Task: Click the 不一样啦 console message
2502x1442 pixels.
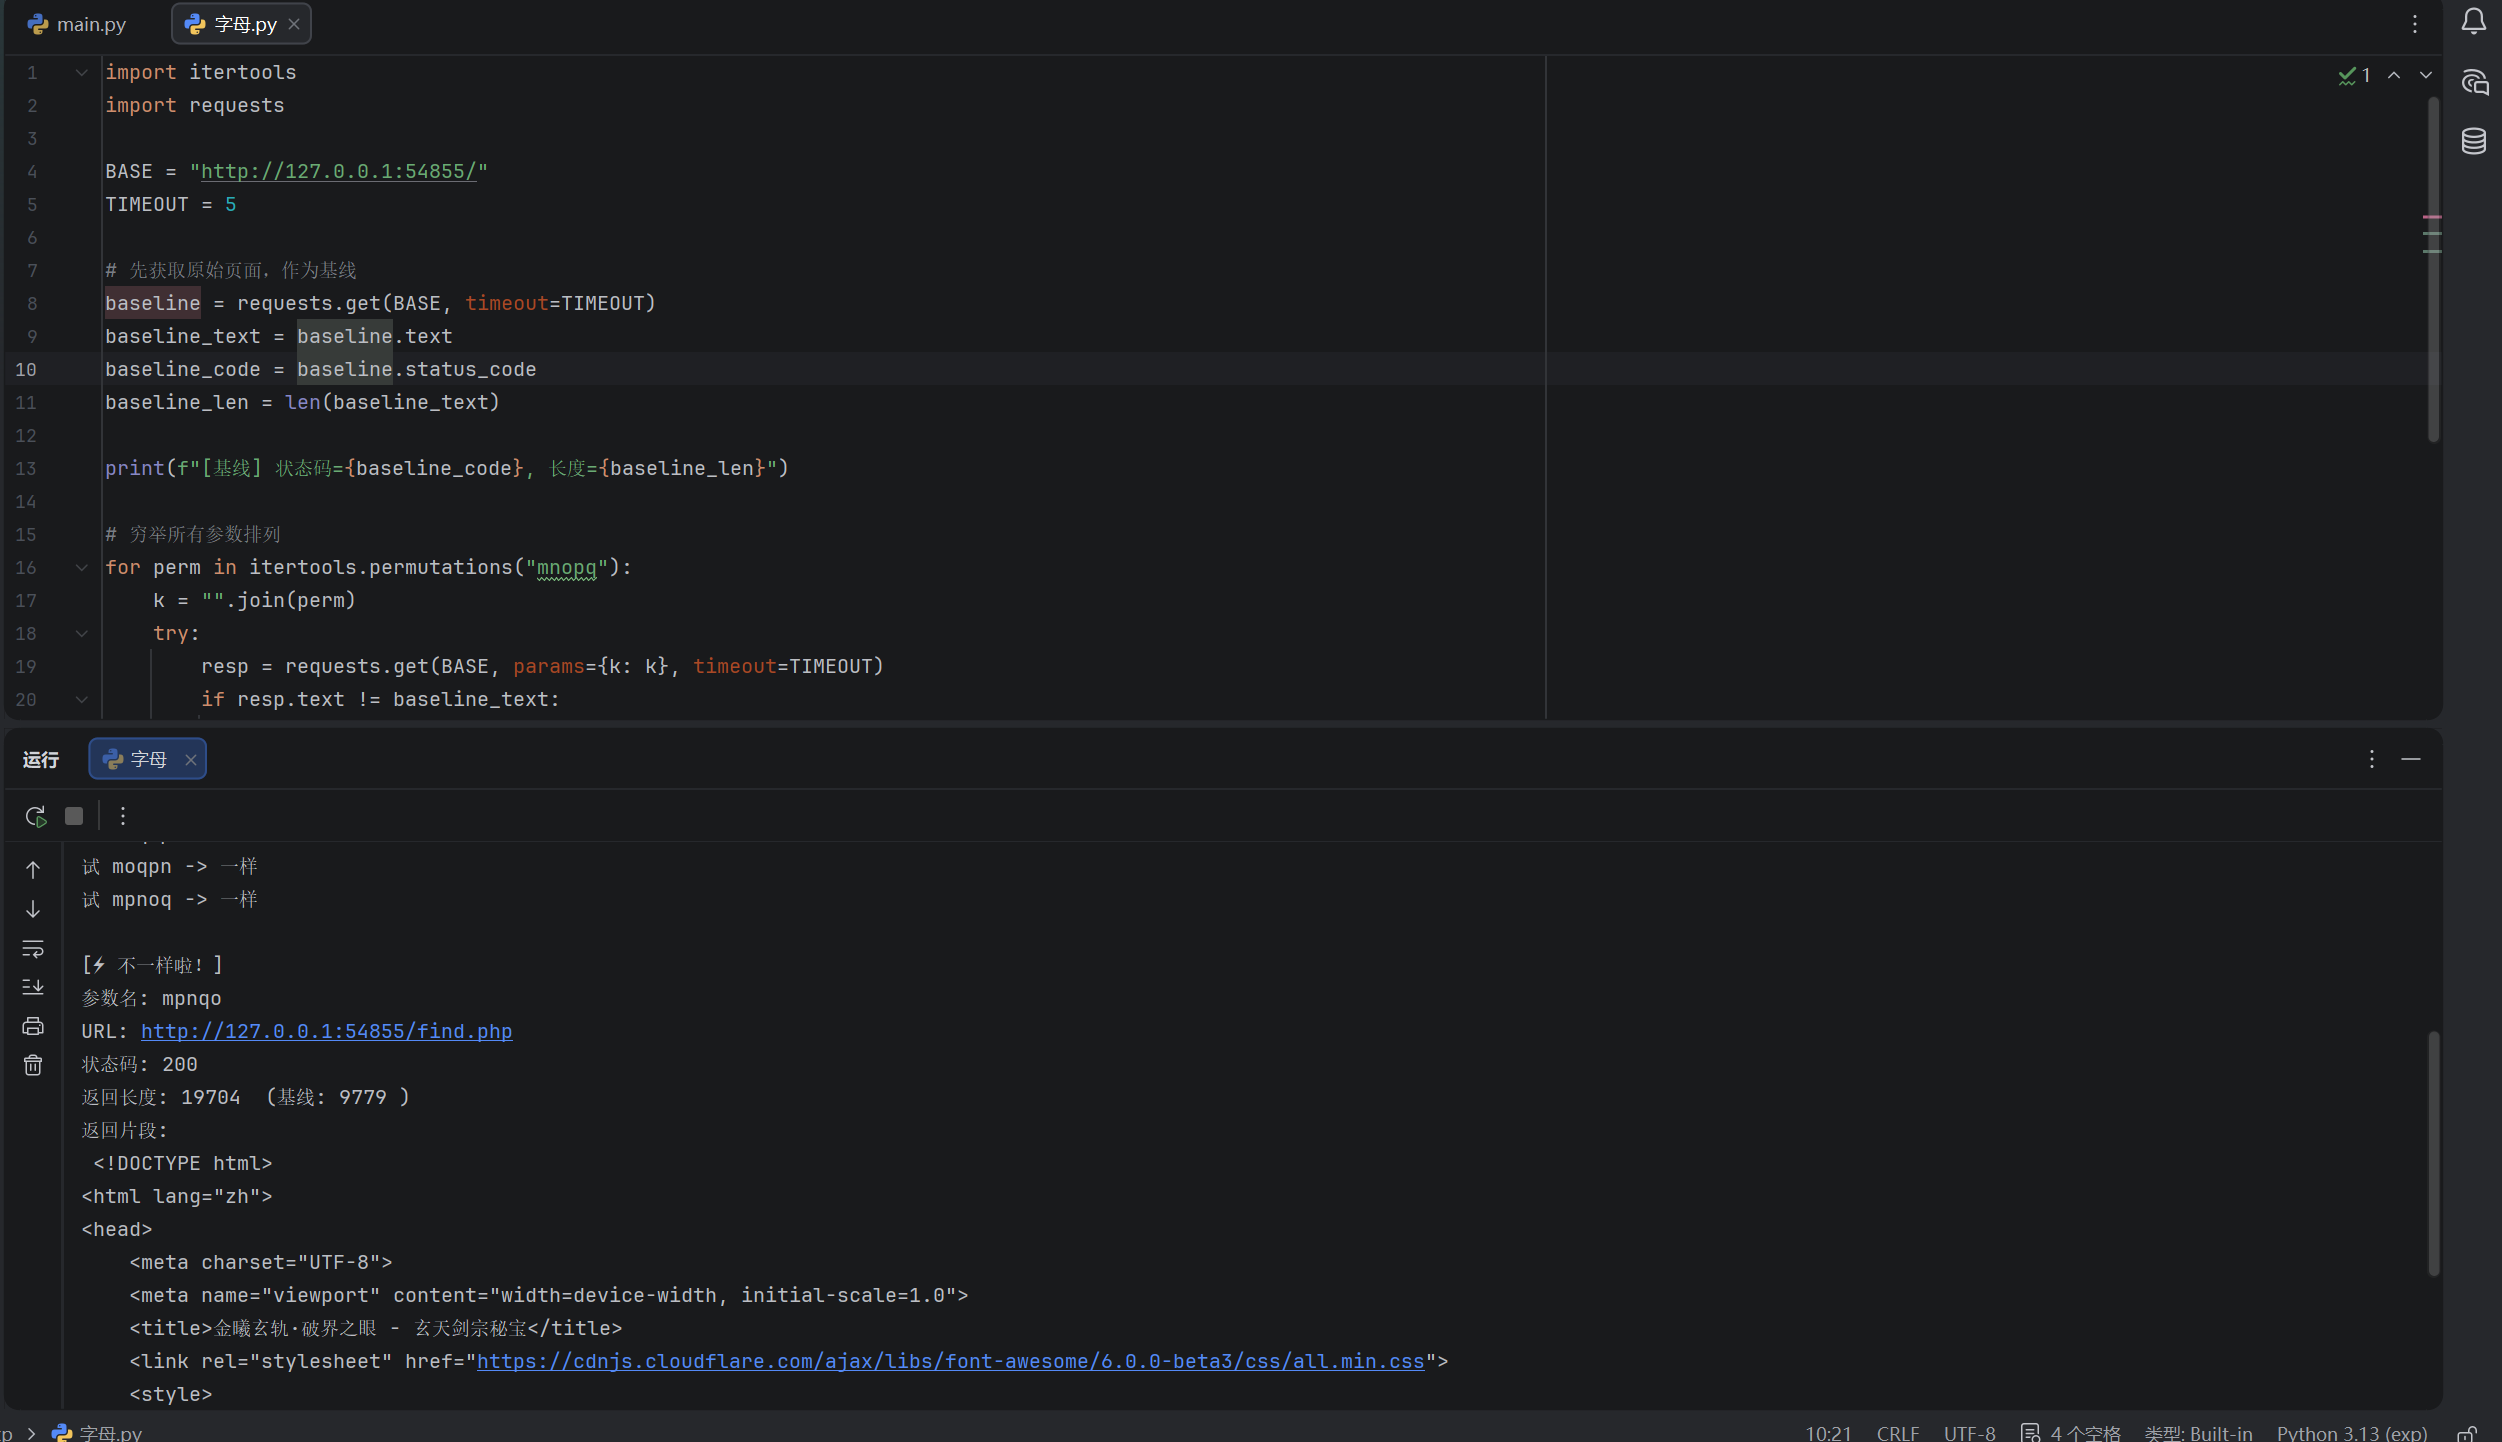Action: pyautogui.click(x=153, y=965)
